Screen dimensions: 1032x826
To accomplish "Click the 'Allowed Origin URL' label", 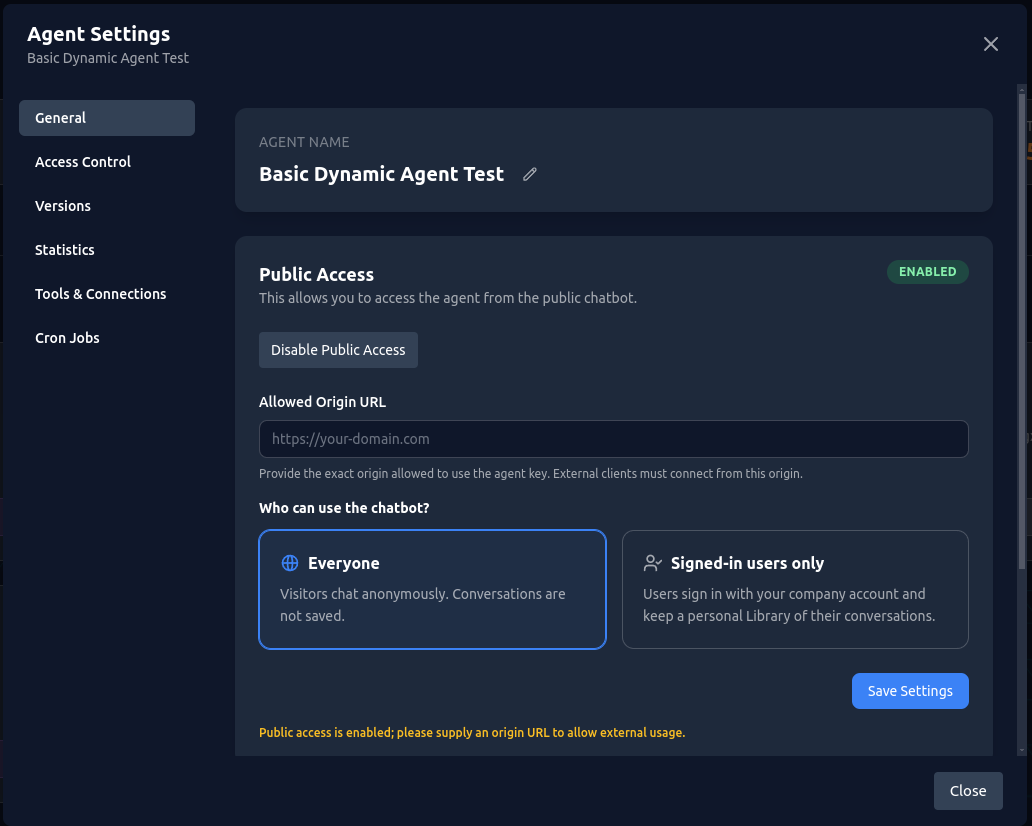I will tap(322, 402).
